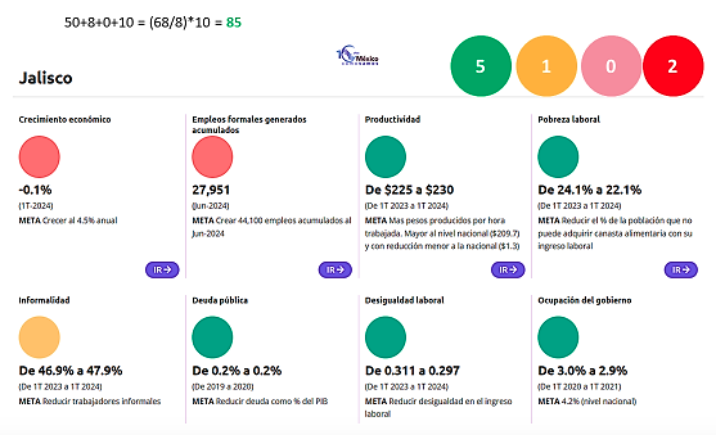Select the green Pobreza laboral indicator circle
Viewport: 716px width, 435px height.
tap(558, 156)
